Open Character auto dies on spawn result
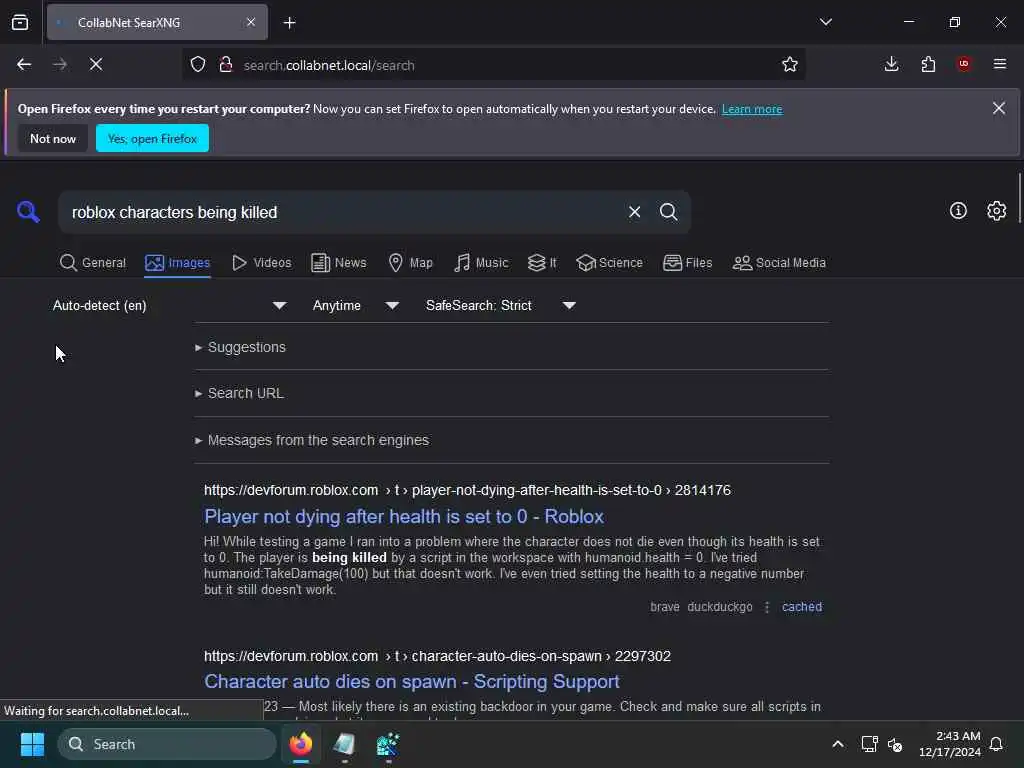The image size is (1024, 768). pos(411,681)
